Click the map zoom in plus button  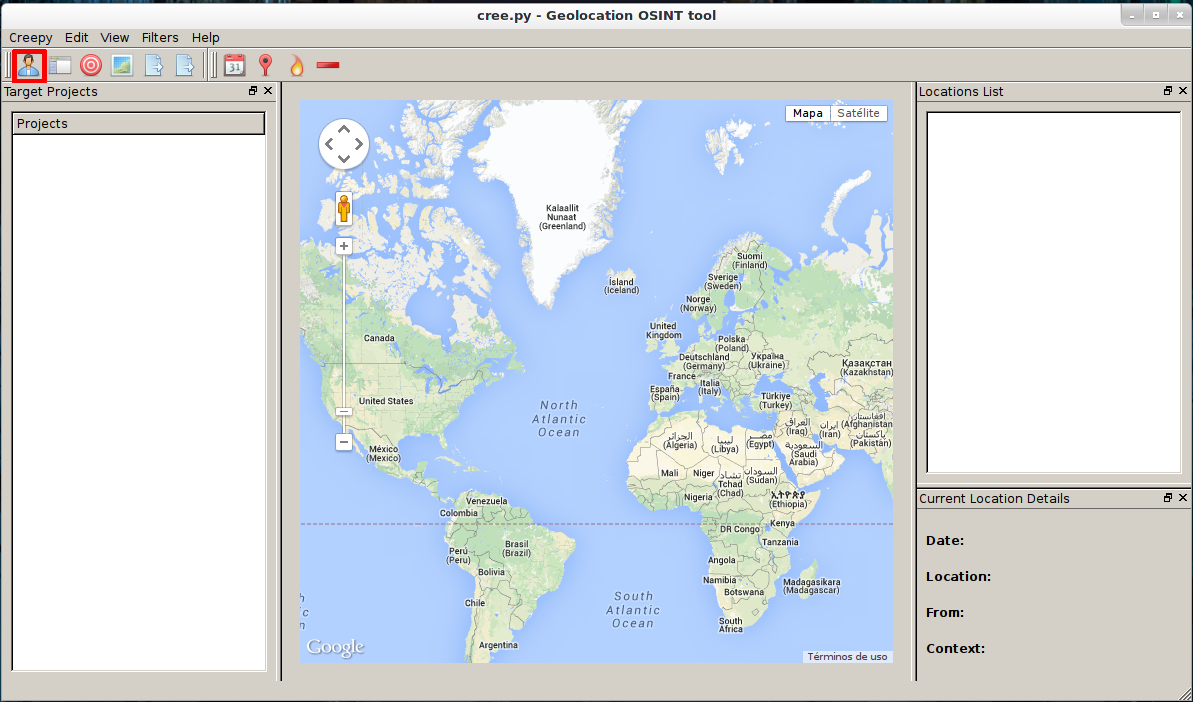pos(344,246)
